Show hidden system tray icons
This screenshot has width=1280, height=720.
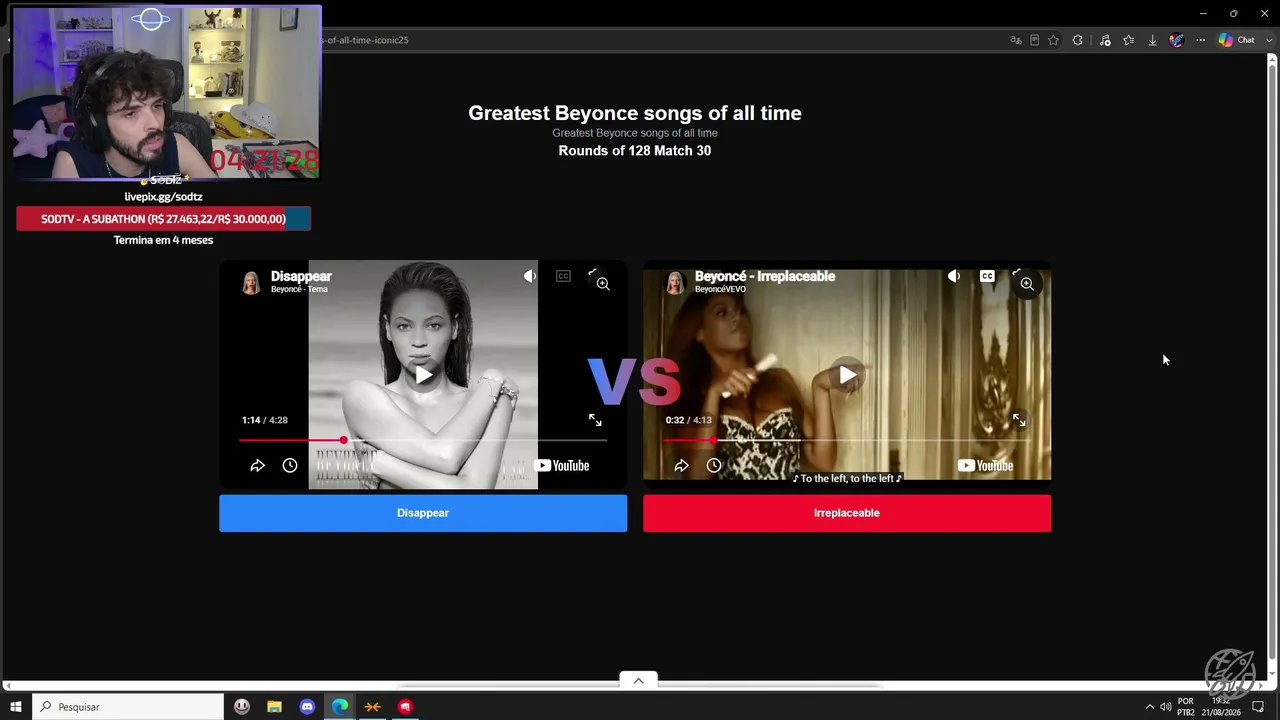1149,707
